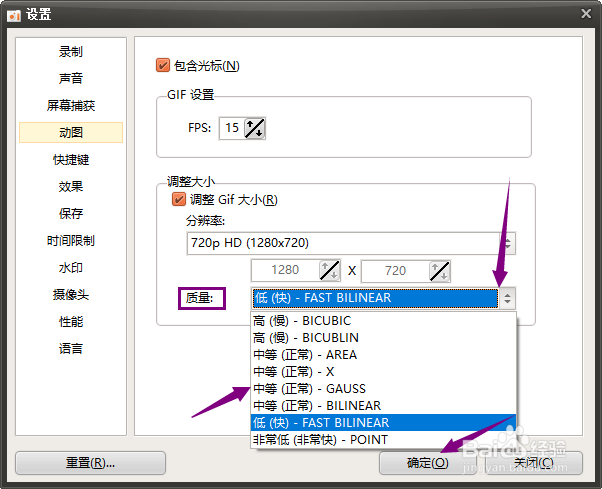
Task: Close the 设置 dialog window
Action: pyautogui.click(x=586, y=14)
